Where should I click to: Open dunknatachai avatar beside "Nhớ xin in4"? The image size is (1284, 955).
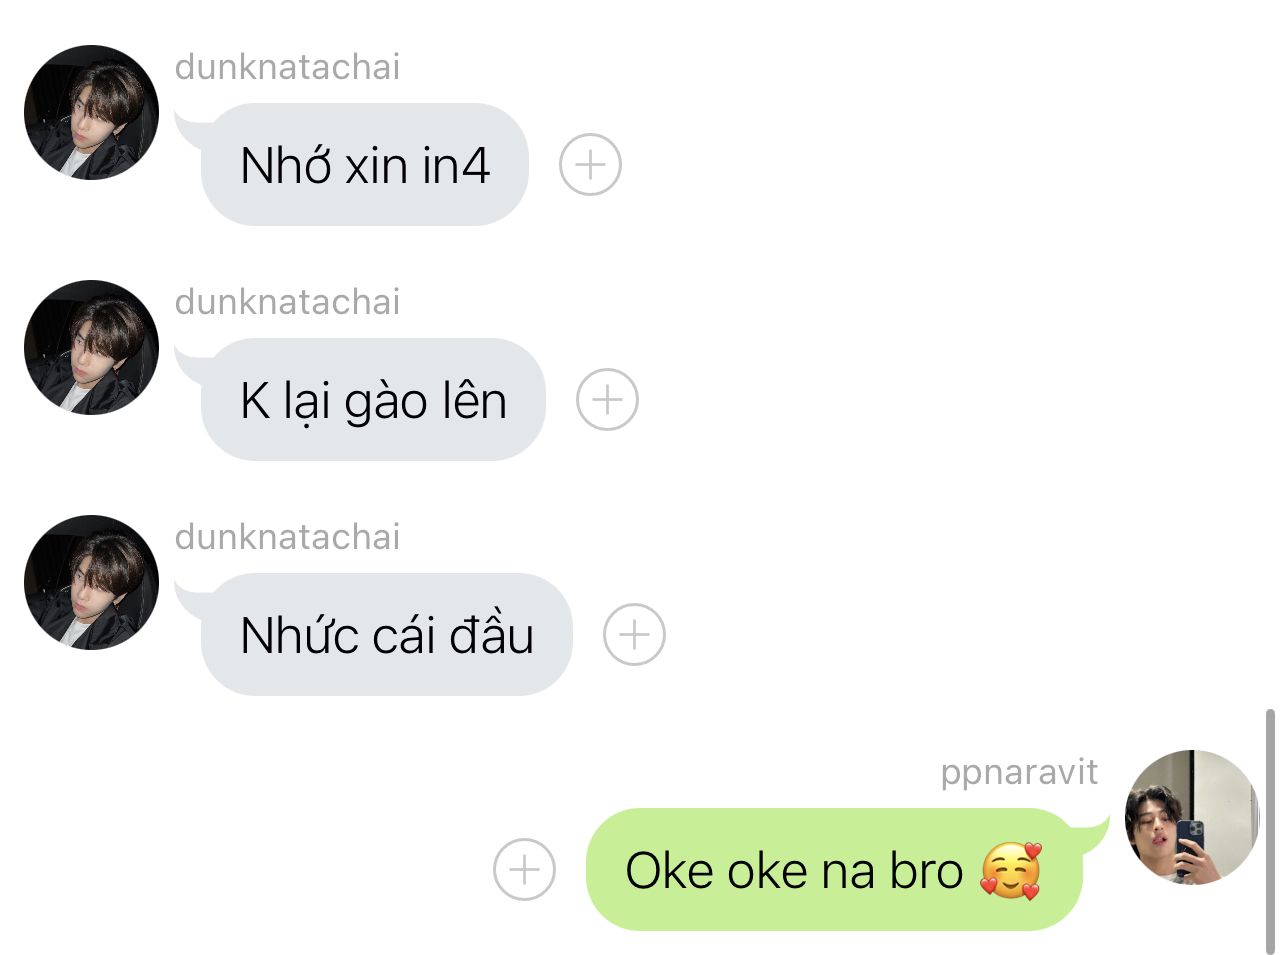pos(91,112)
